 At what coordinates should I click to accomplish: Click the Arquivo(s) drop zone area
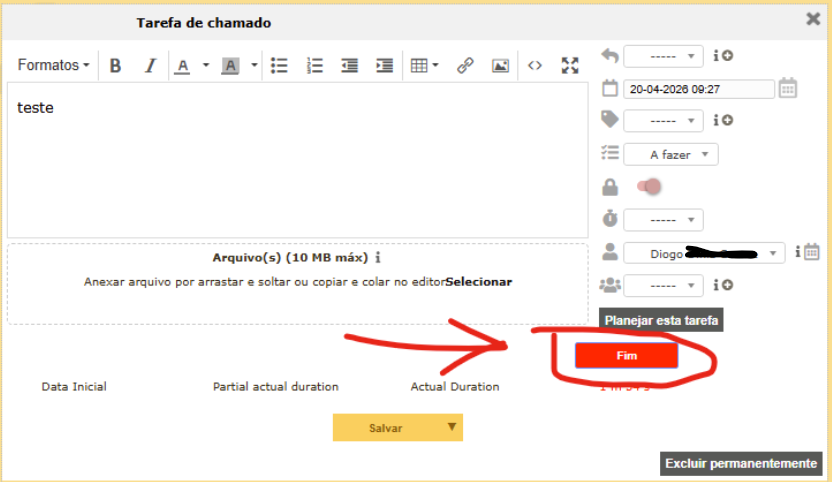298,284
